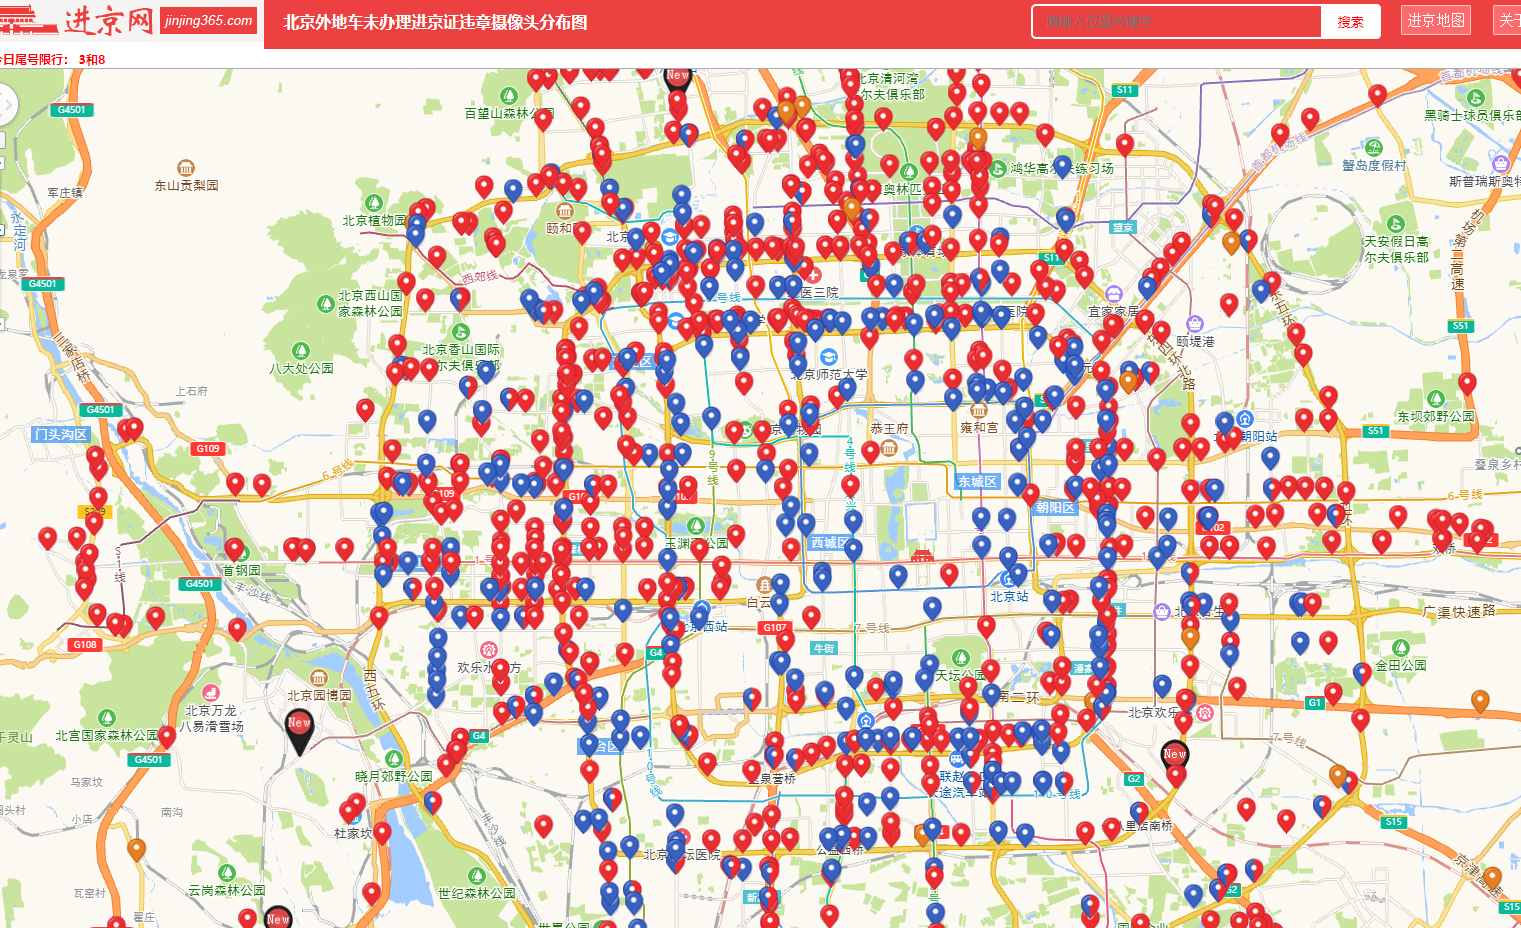Click the 世纪森林公园 park icon
Screen dimensions: 1521x928
(x=476, y=876)
